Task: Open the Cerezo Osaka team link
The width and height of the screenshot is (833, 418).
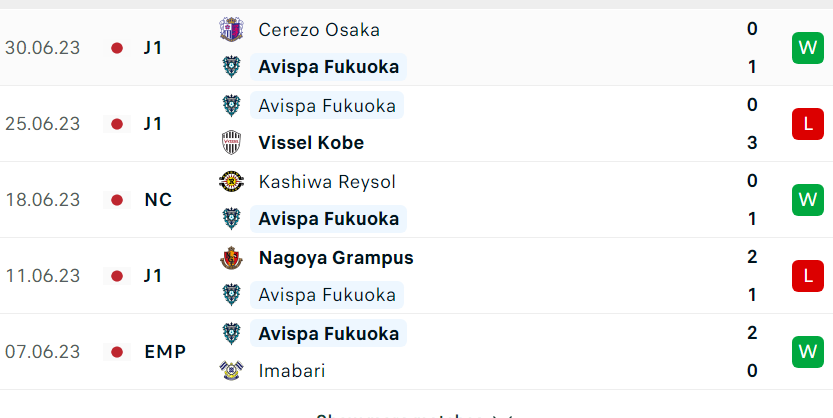Action: tap(319, 30)
